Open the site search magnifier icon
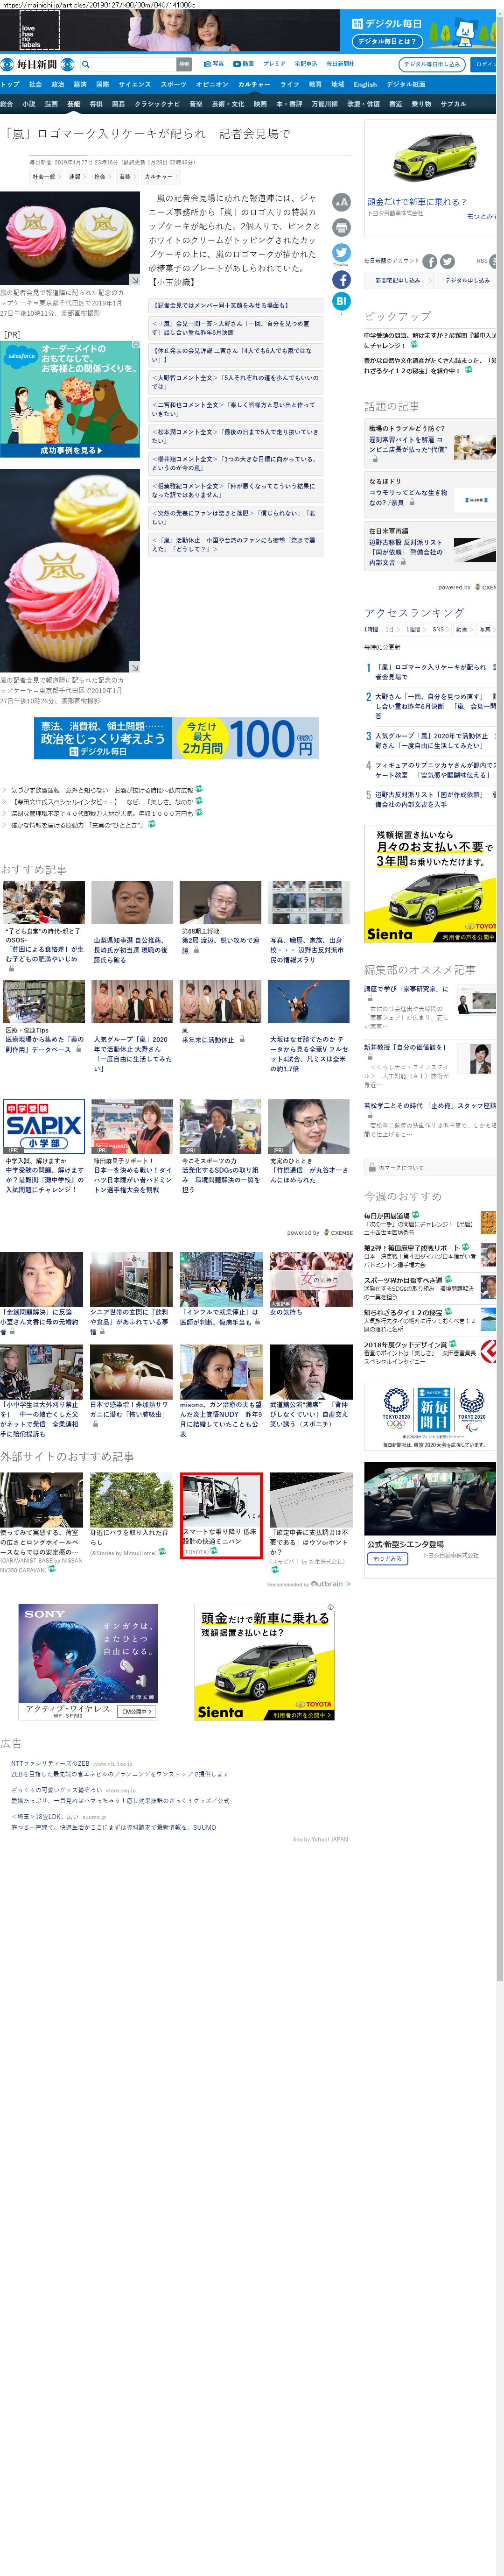504x2576 pixels. pos(86,64)
